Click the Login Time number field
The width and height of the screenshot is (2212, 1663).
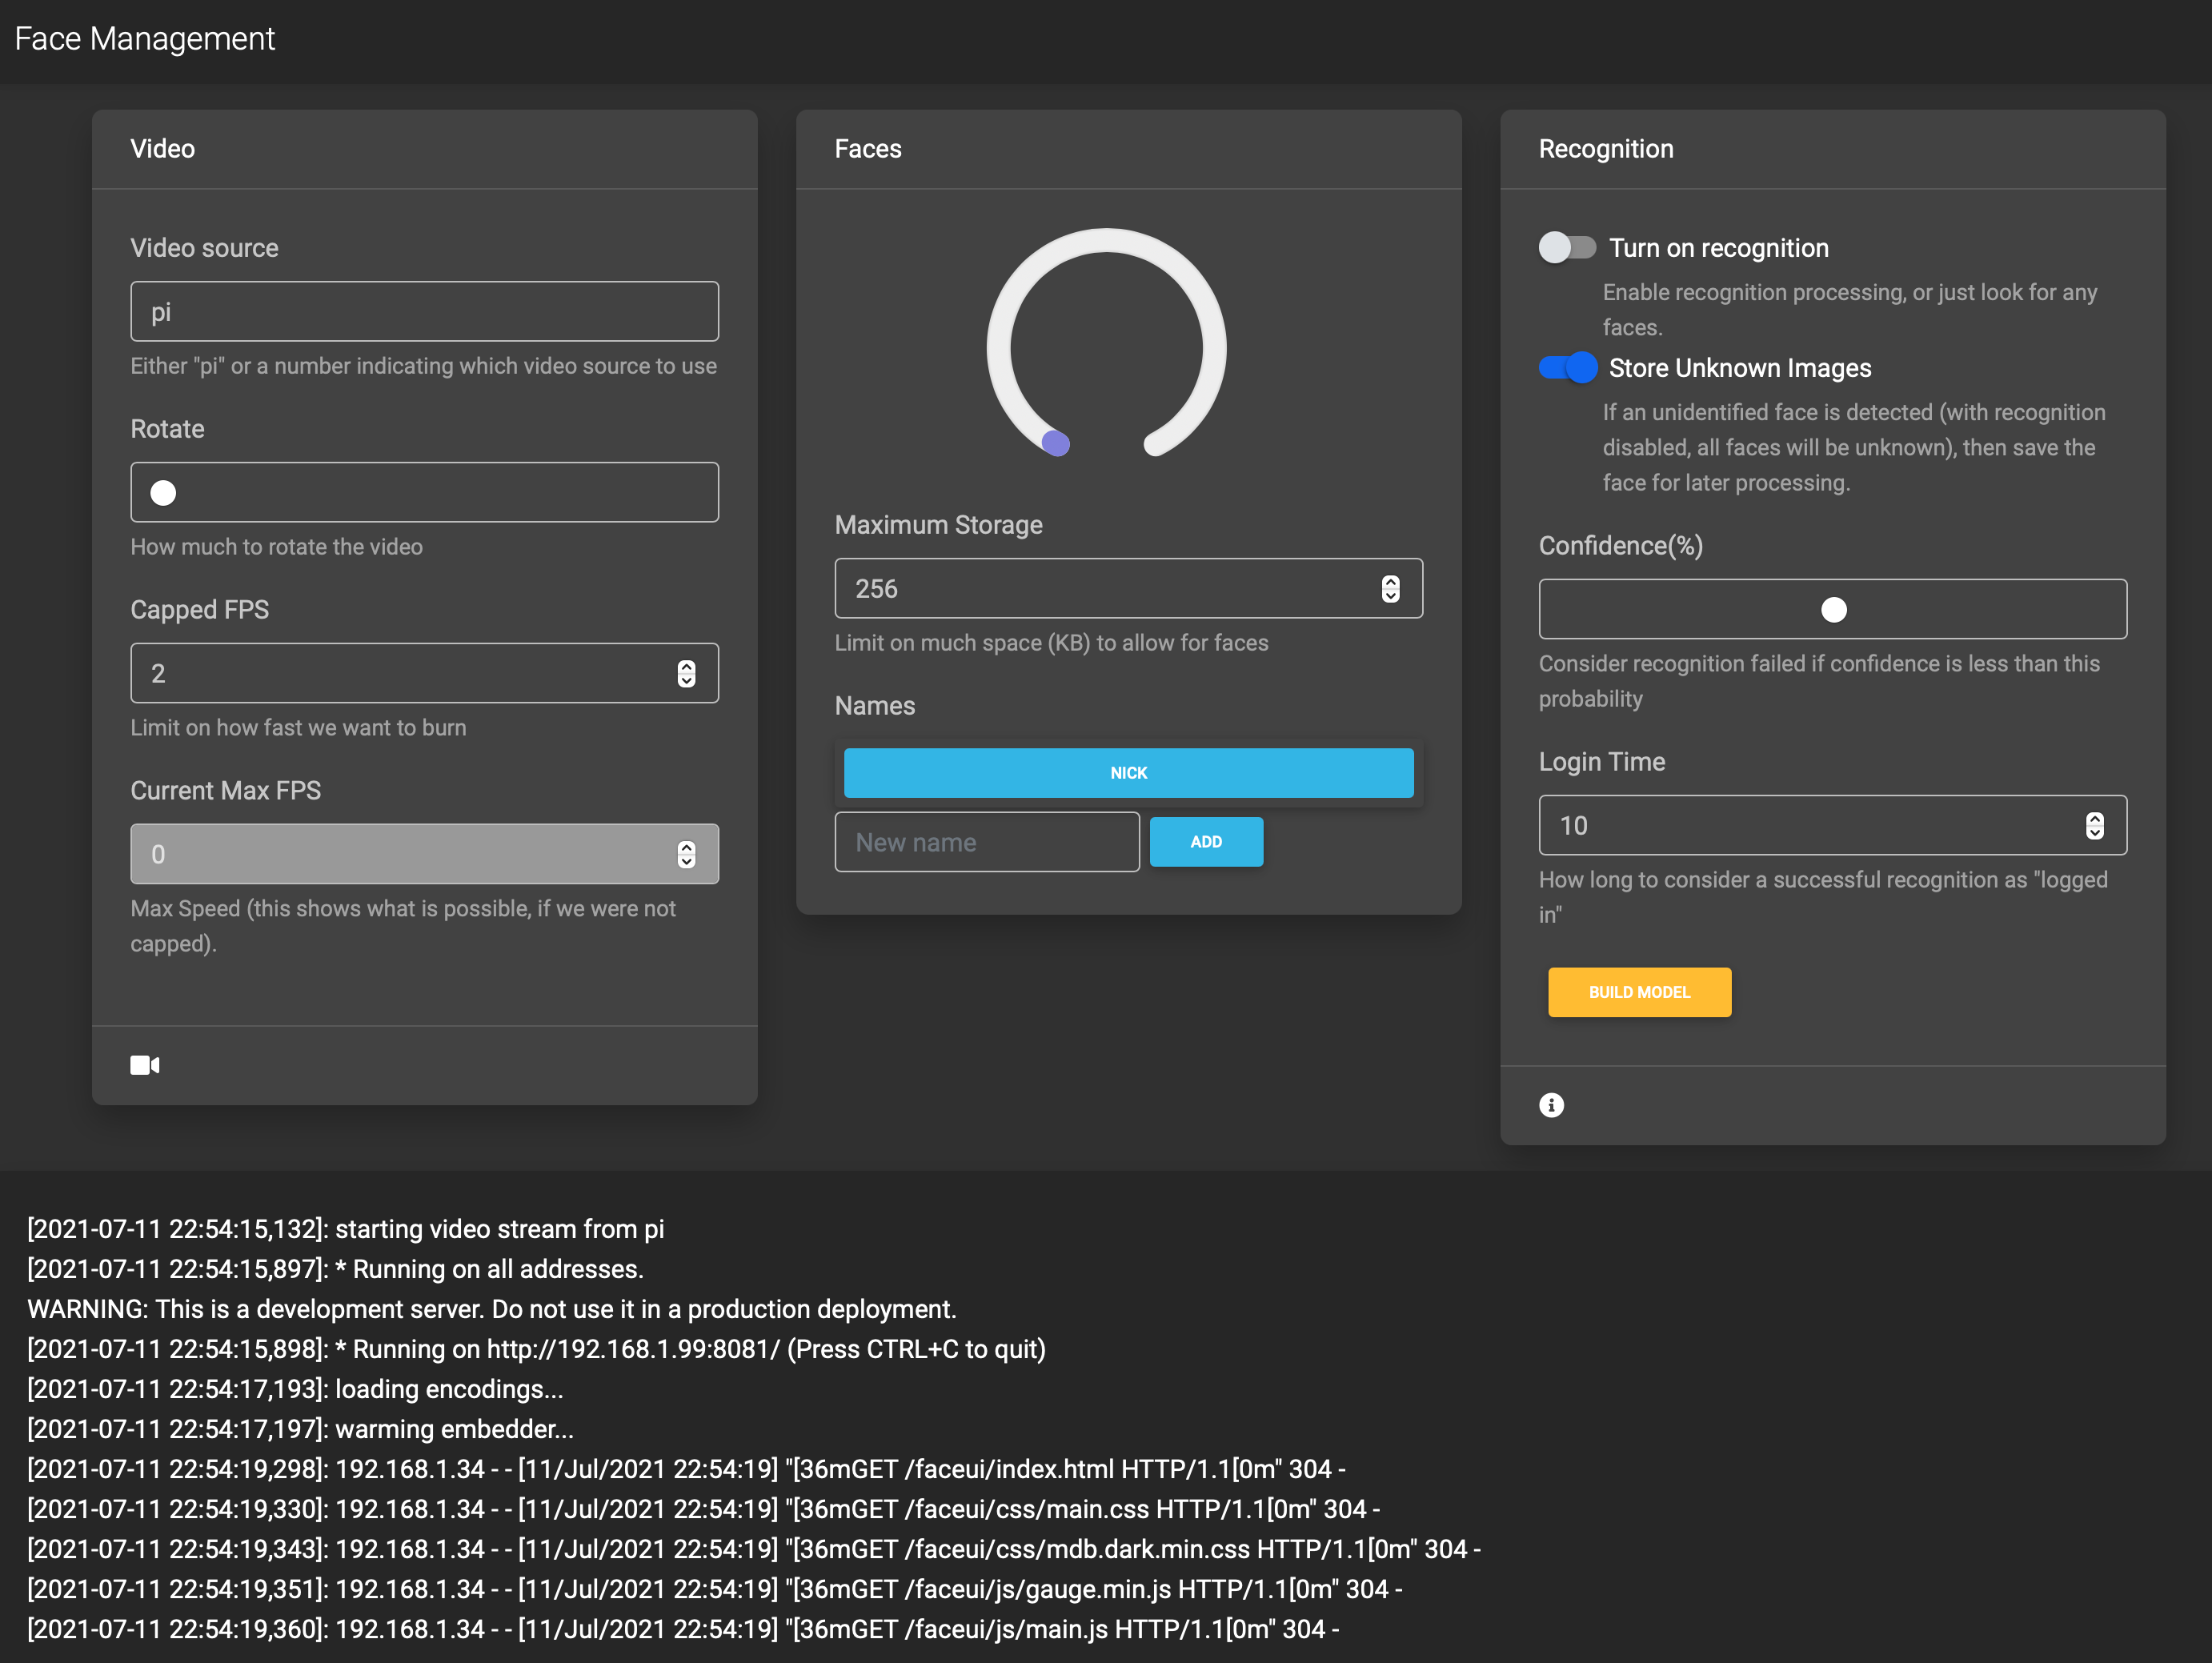tap(1800, 826)
